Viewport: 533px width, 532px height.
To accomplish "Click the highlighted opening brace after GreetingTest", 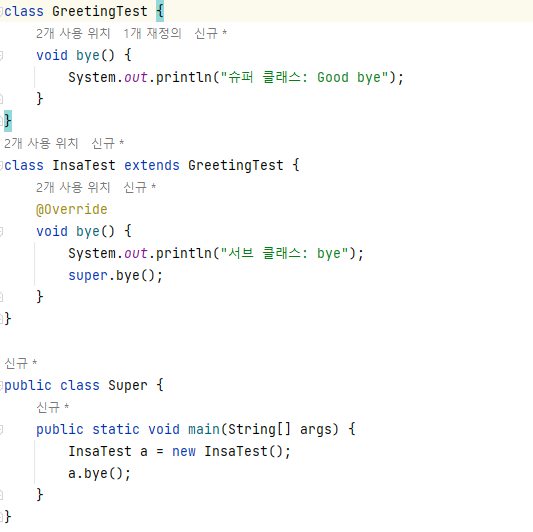I will 160,12.
